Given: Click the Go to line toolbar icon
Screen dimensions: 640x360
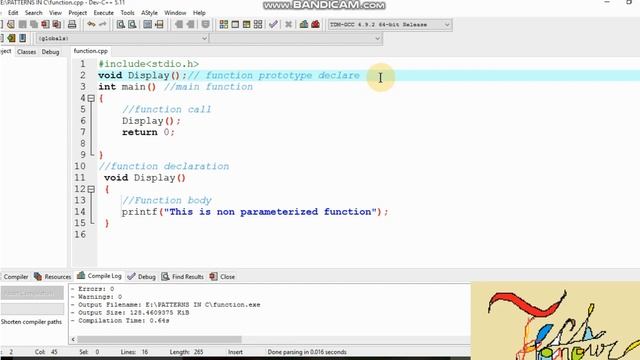Looking at the screenshot, I should [x=159, y=24].
